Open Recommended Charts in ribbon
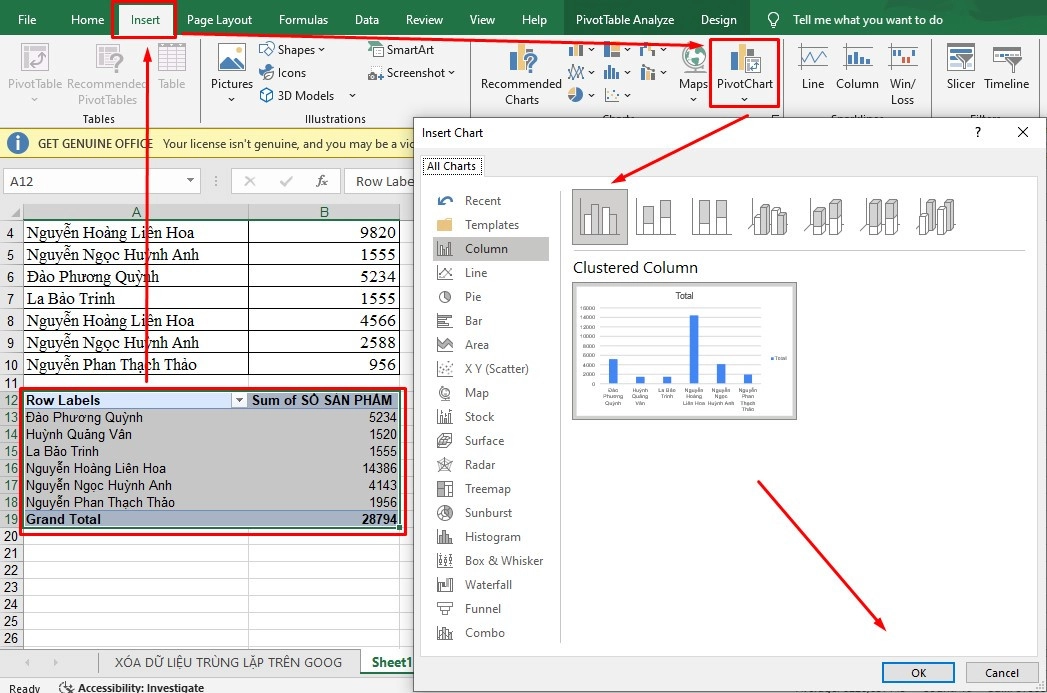Viewport: 1047px width, 693px height. (x=521, y=75)
